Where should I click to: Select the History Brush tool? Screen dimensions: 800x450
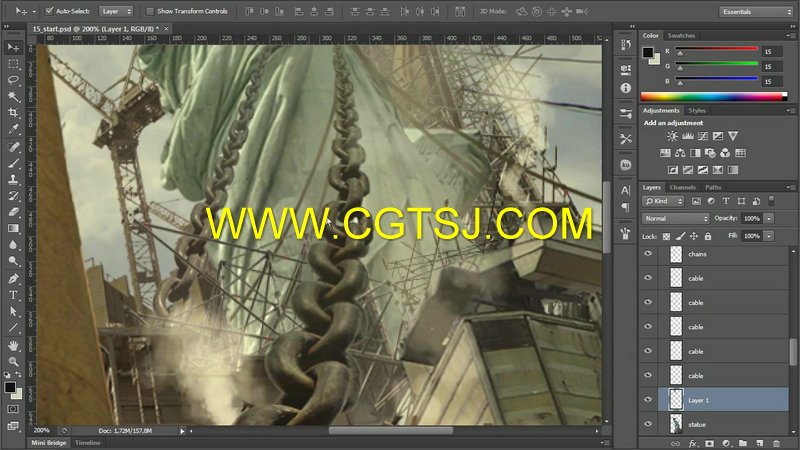coord(13,196)
